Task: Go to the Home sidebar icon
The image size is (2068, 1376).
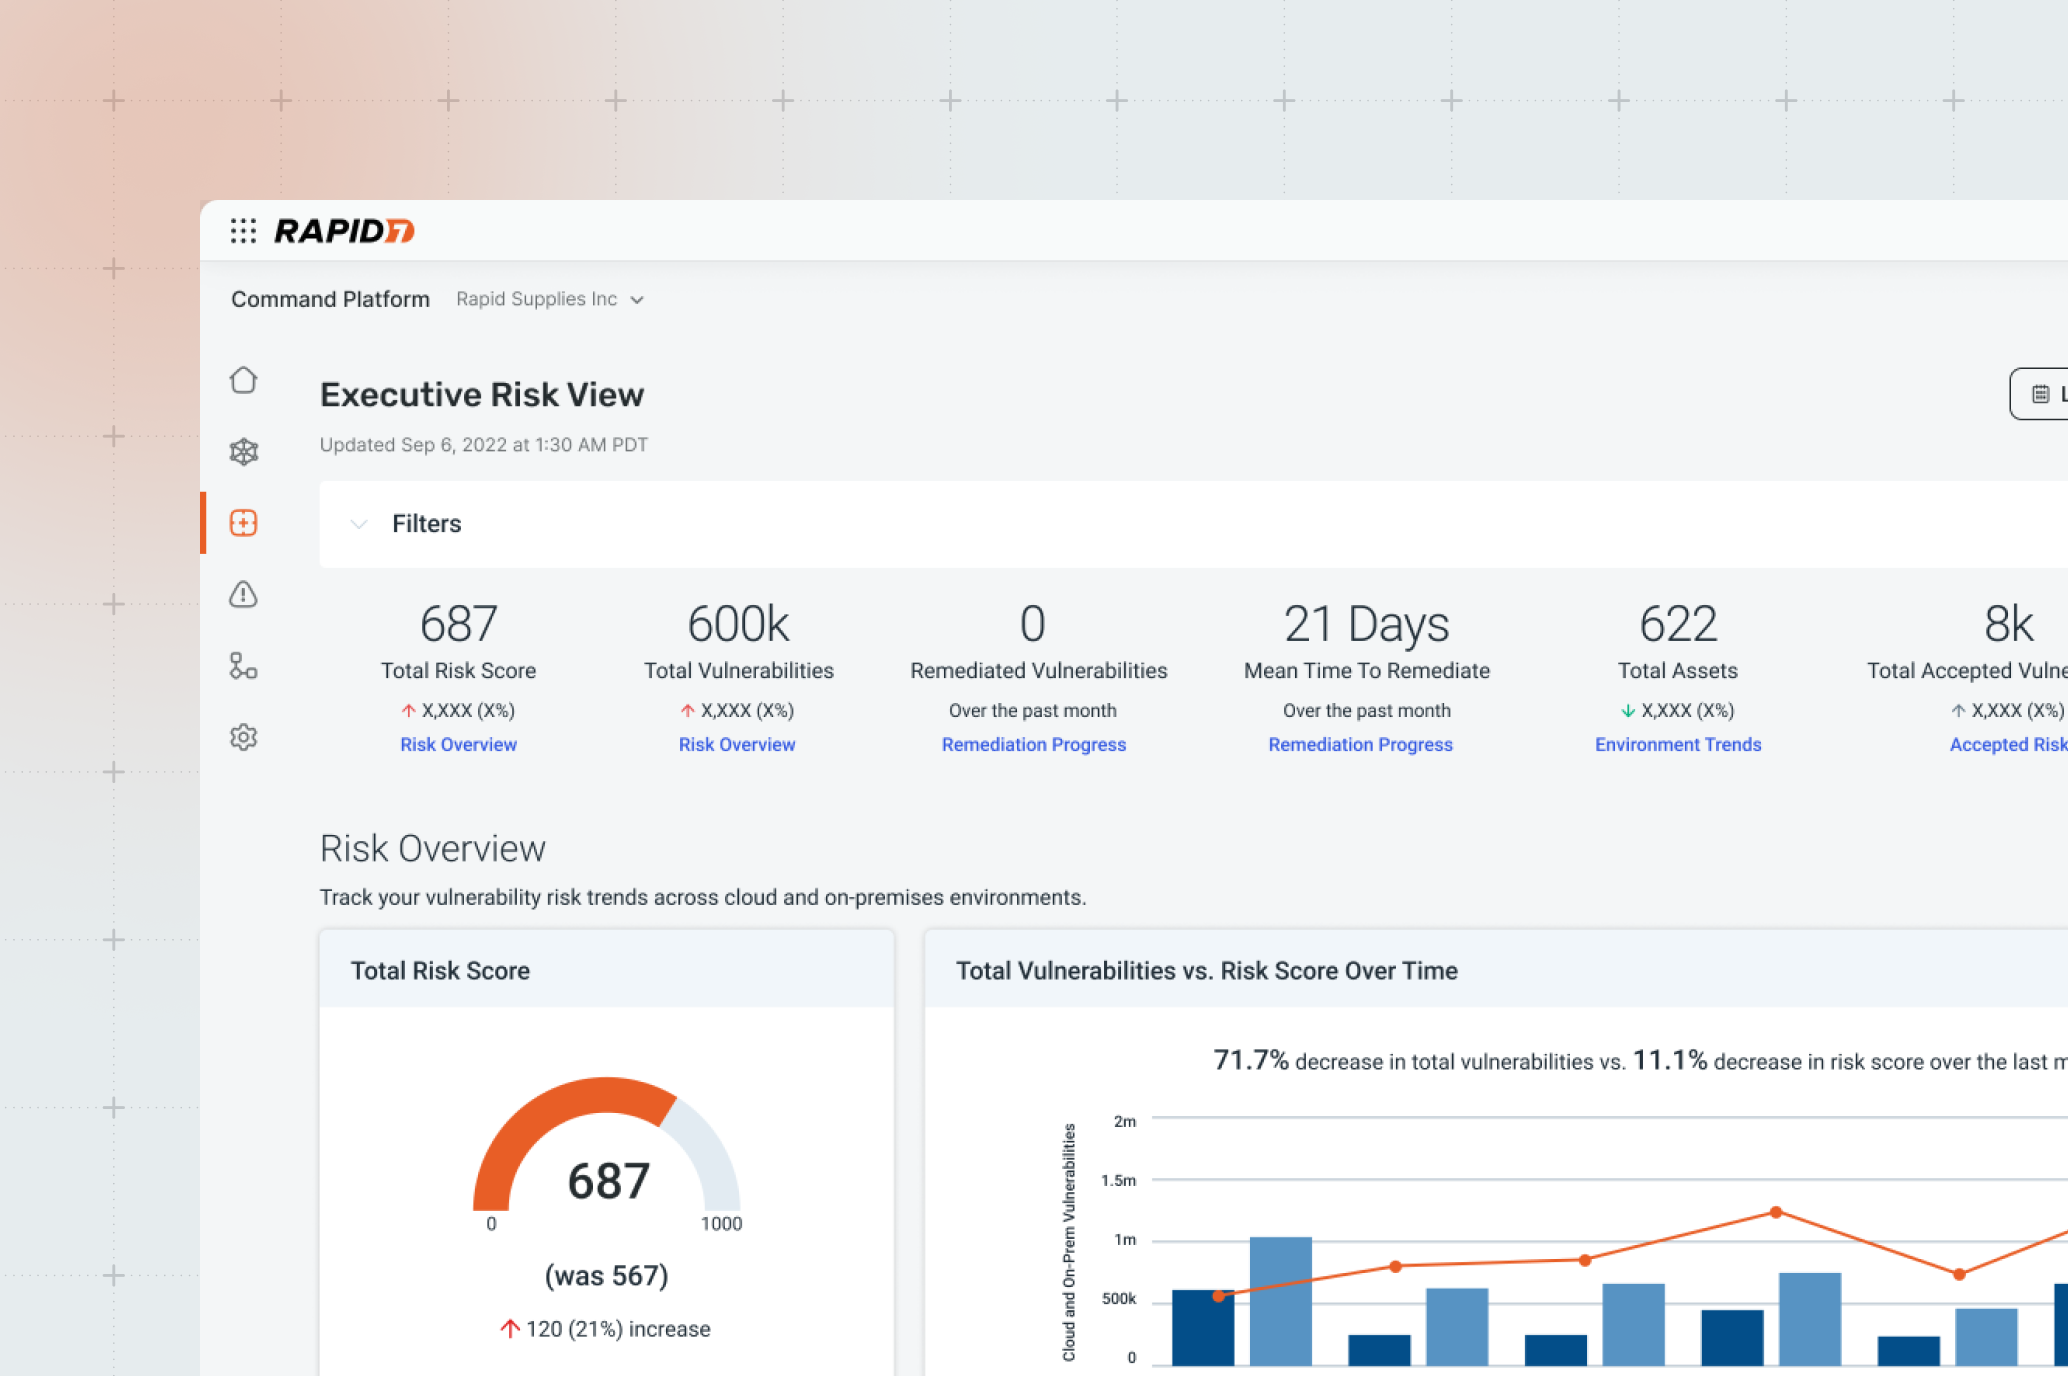Action: 243,380
